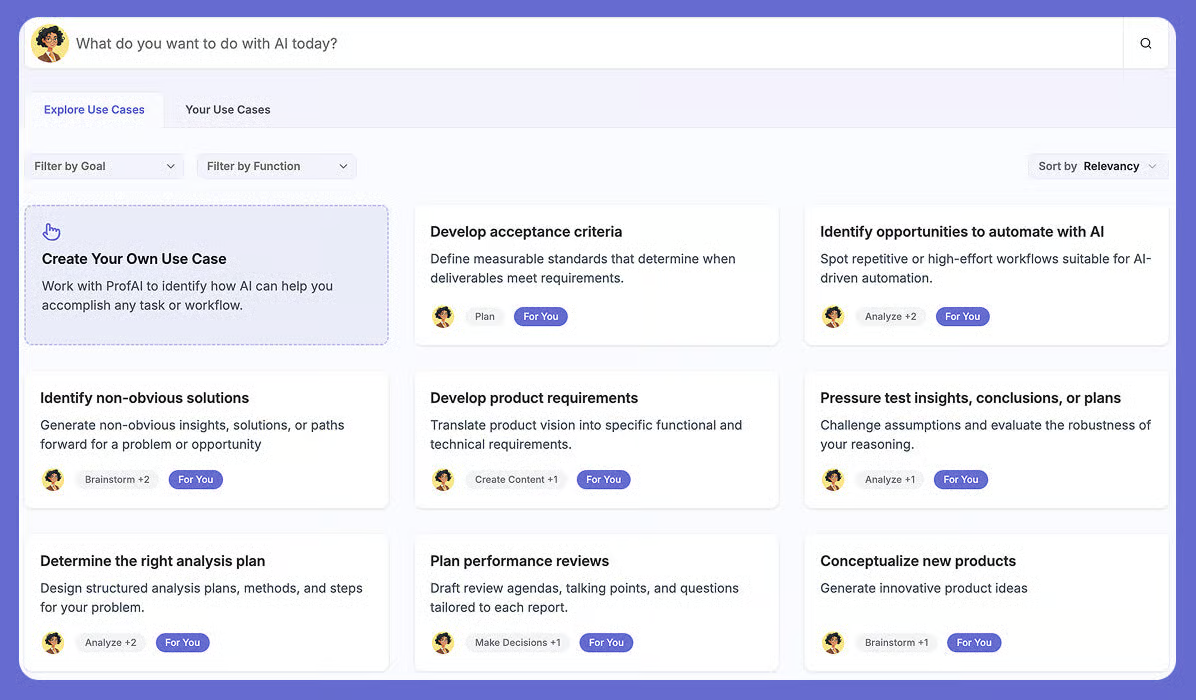Click avatar icon on Plan performance reviews card

coord(443,643)
